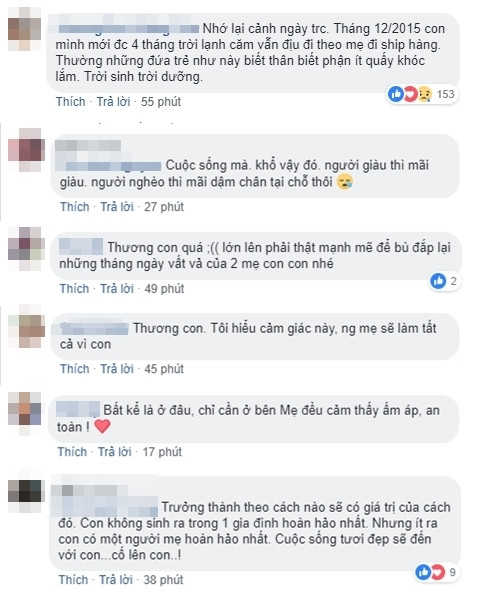
Task: Click like reaction icon on 153-reaction comment
Action: pyautogui.click(x=395, y=94)
